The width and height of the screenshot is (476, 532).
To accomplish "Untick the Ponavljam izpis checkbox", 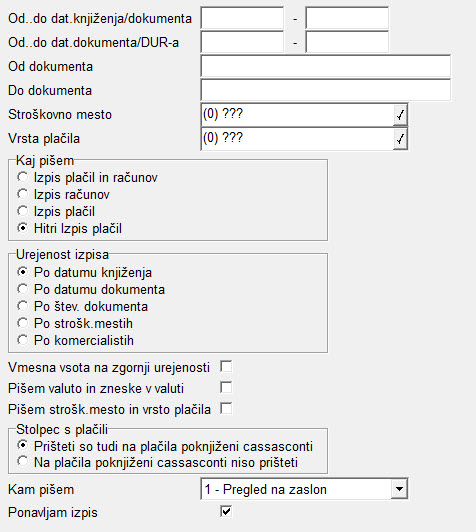I will pyautogui.click(x=226, y=511).
